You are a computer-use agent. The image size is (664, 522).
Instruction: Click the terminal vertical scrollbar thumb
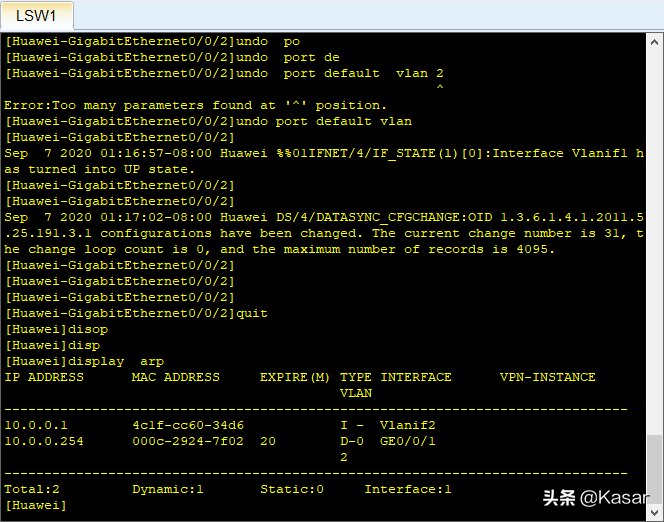pos(654,469)
